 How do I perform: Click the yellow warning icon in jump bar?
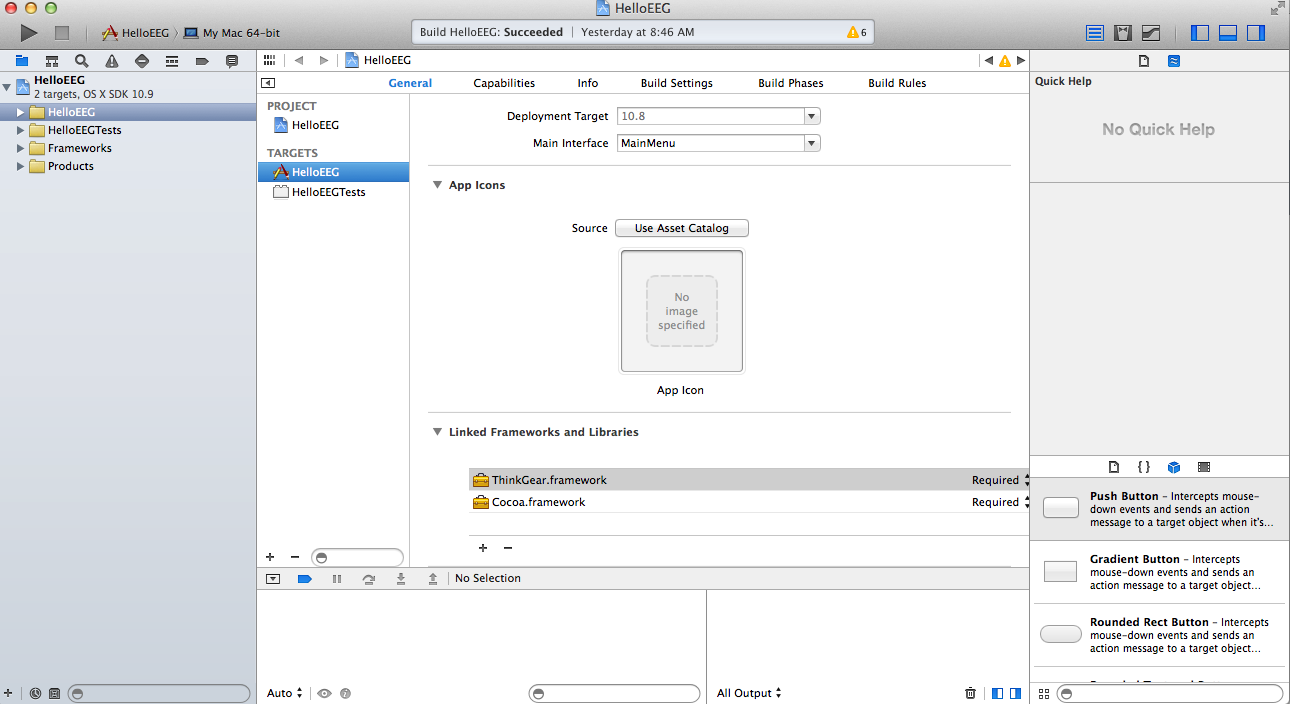[x=1005, y=61]
